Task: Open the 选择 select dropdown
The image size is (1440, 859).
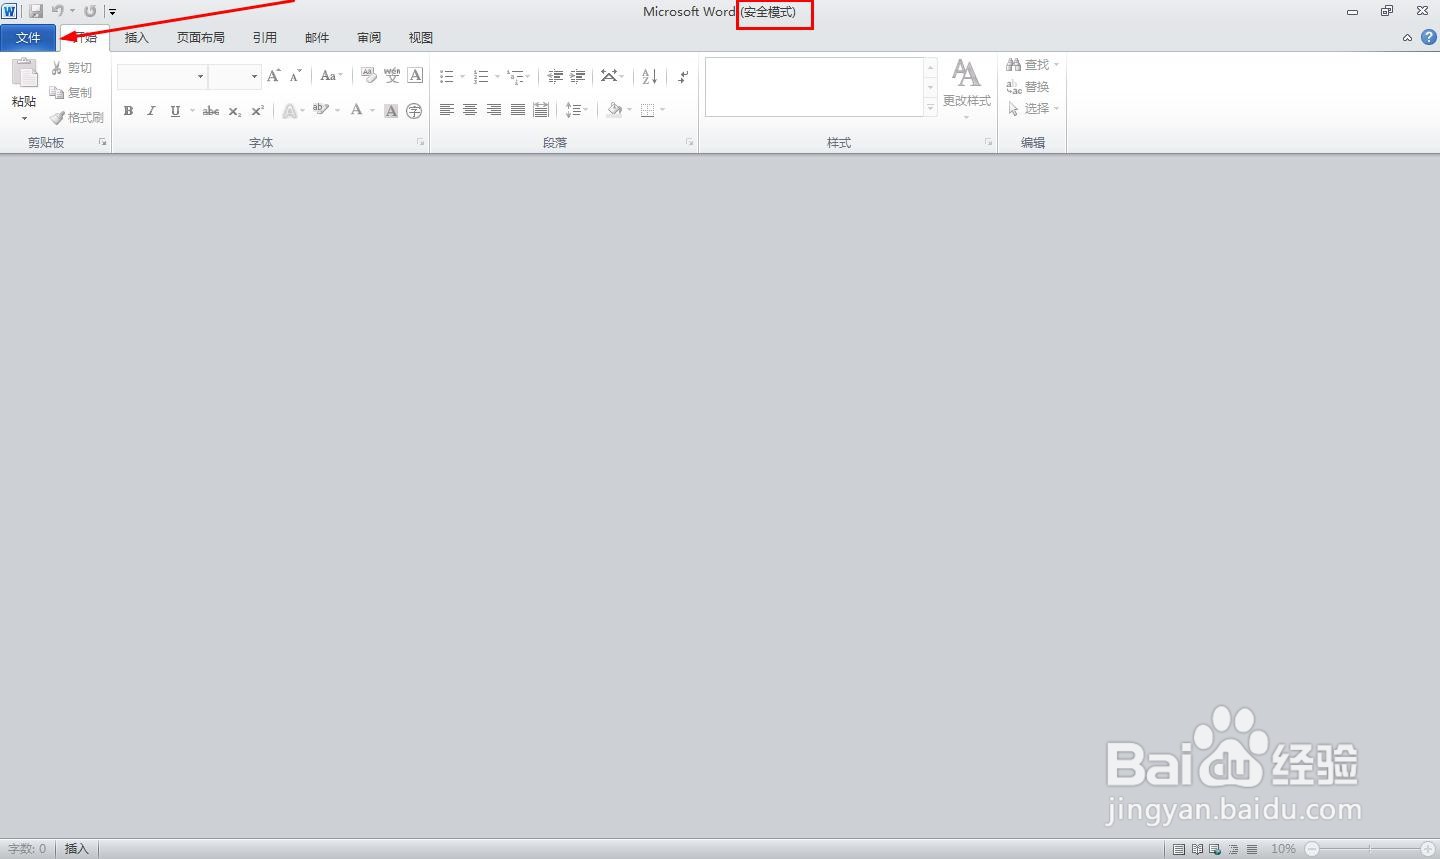Action: click(1032, 109)
